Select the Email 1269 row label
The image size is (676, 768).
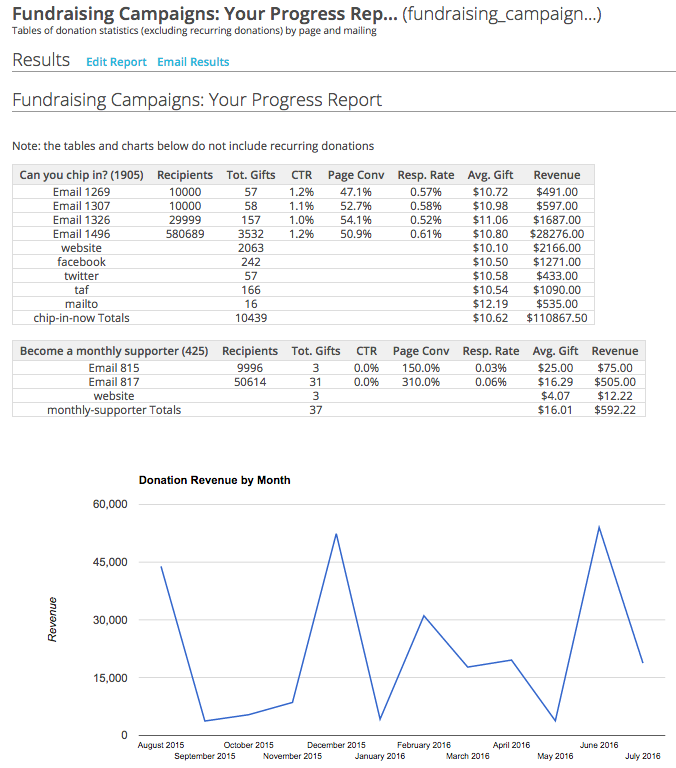[81, 192]
